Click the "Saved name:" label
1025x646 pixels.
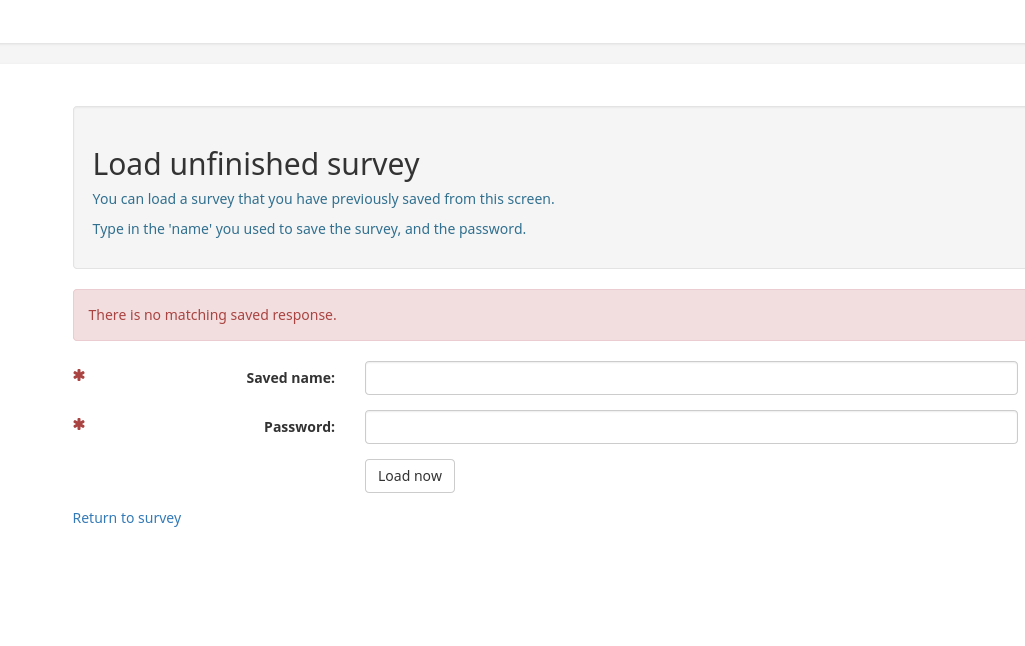(290, 378)
